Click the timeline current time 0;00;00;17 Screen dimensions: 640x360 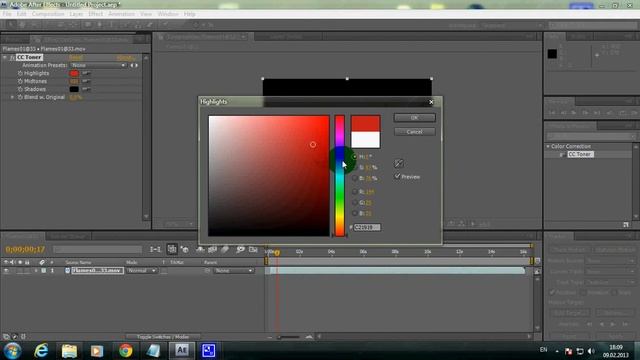25,249
